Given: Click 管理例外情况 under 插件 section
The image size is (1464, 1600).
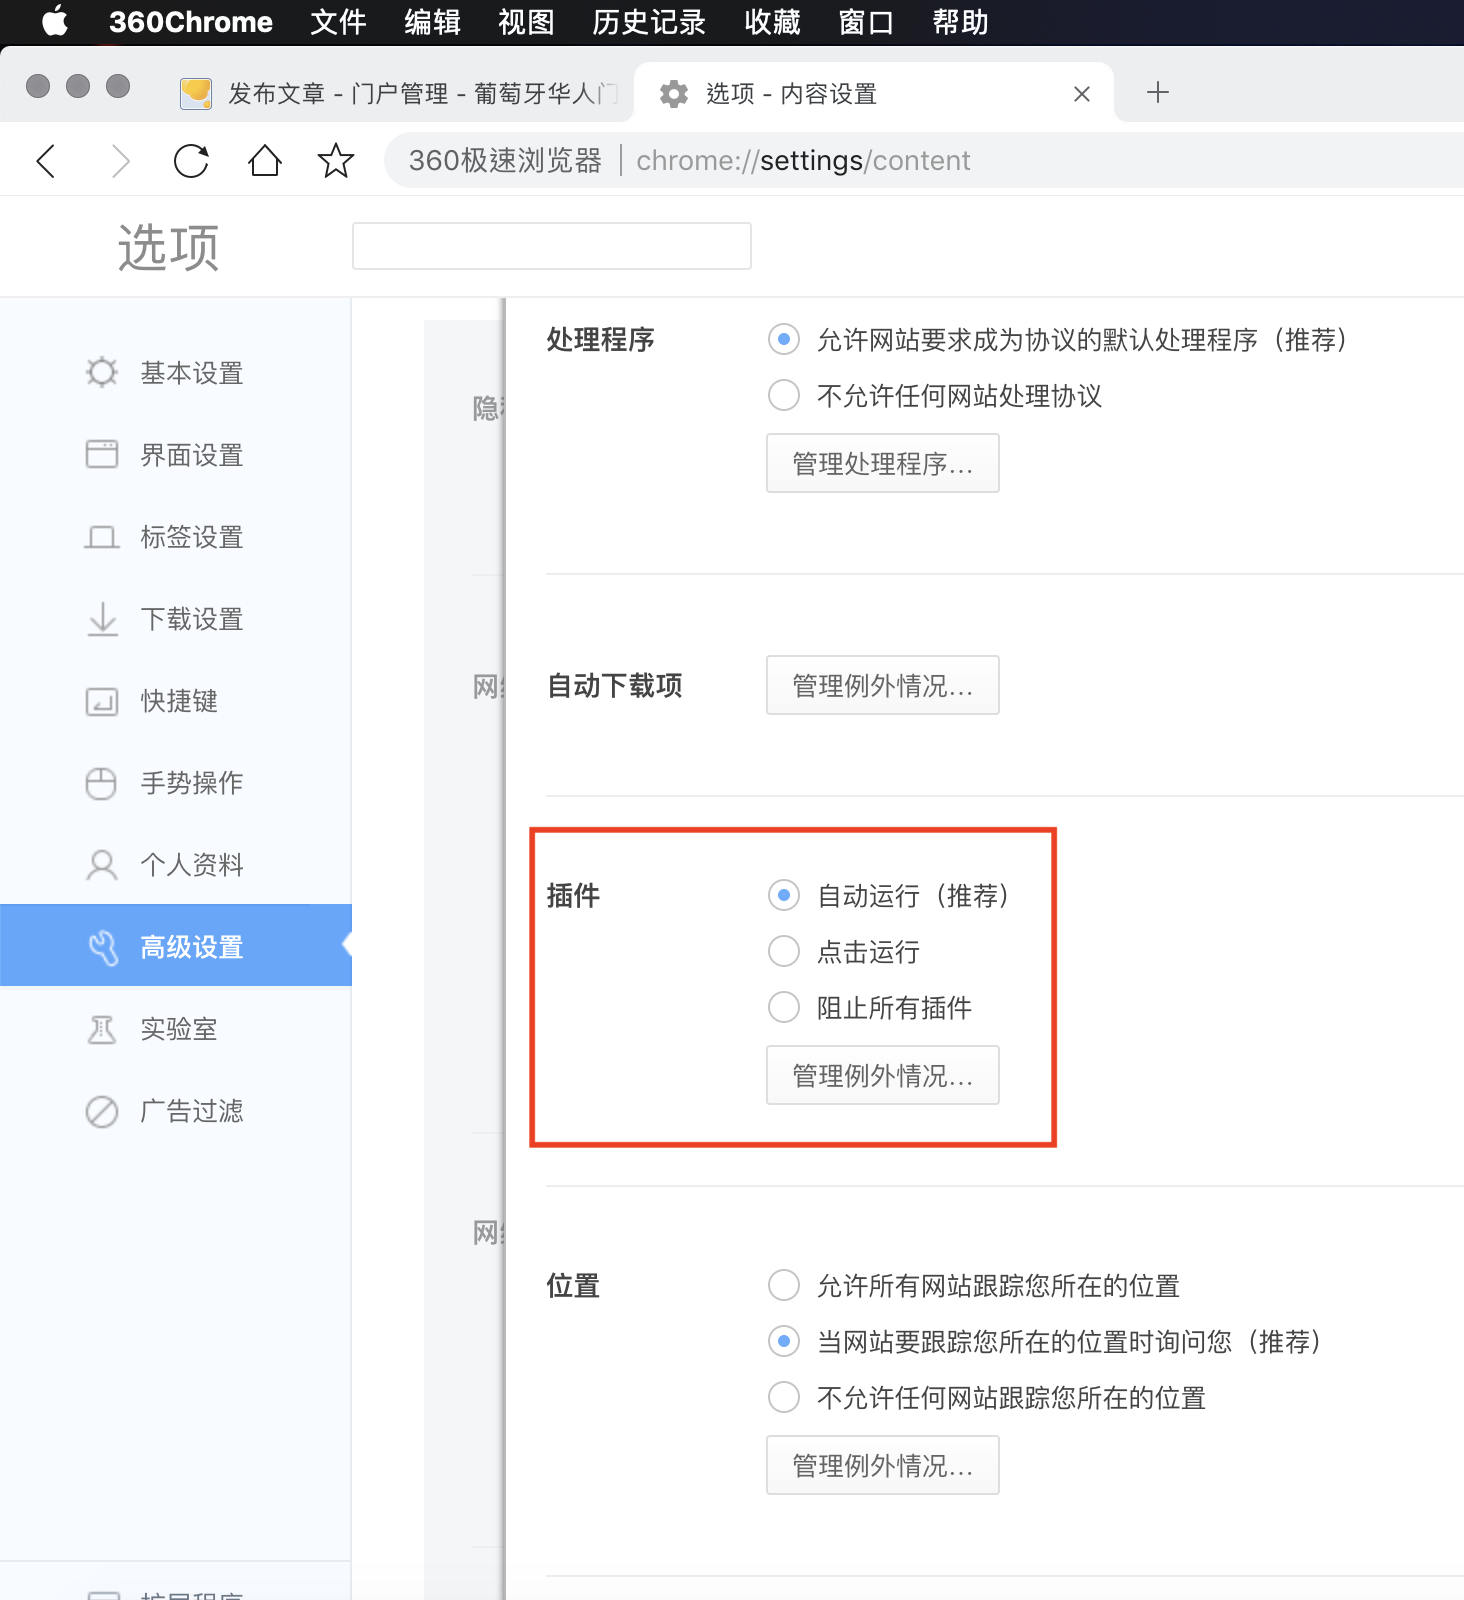Looking at the screenshot, I should coord(882,1075).
